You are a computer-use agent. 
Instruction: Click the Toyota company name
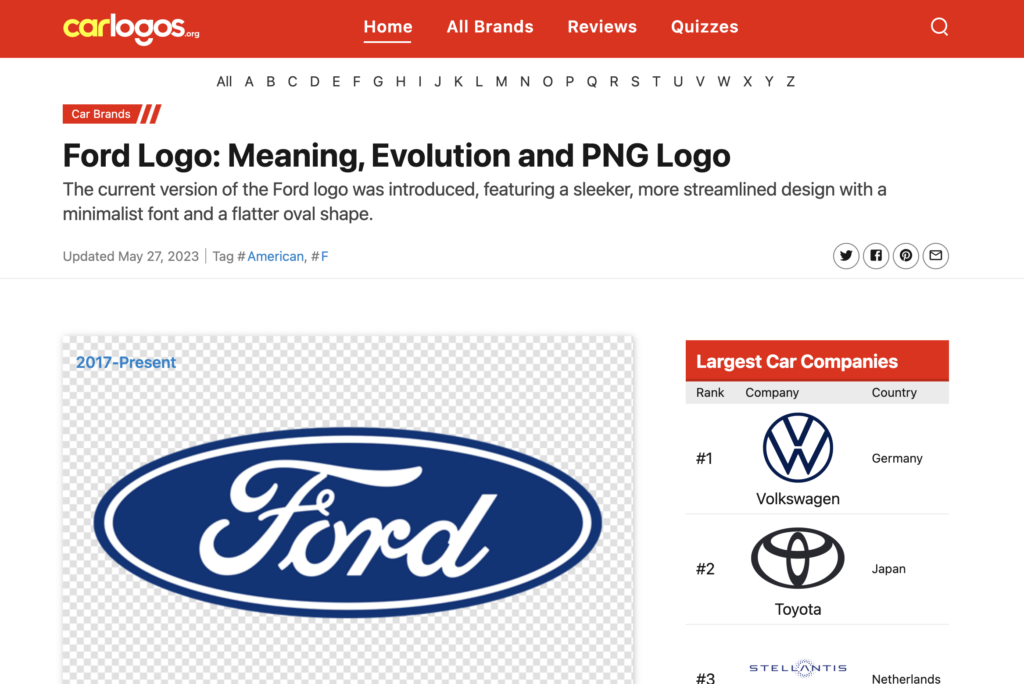(x=797, y=610)
